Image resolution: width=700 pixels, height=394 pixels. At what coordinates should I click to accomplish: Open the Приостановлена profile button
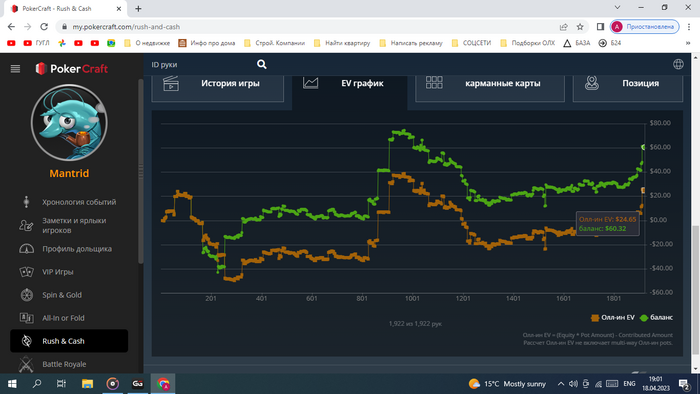click(645, 27)
